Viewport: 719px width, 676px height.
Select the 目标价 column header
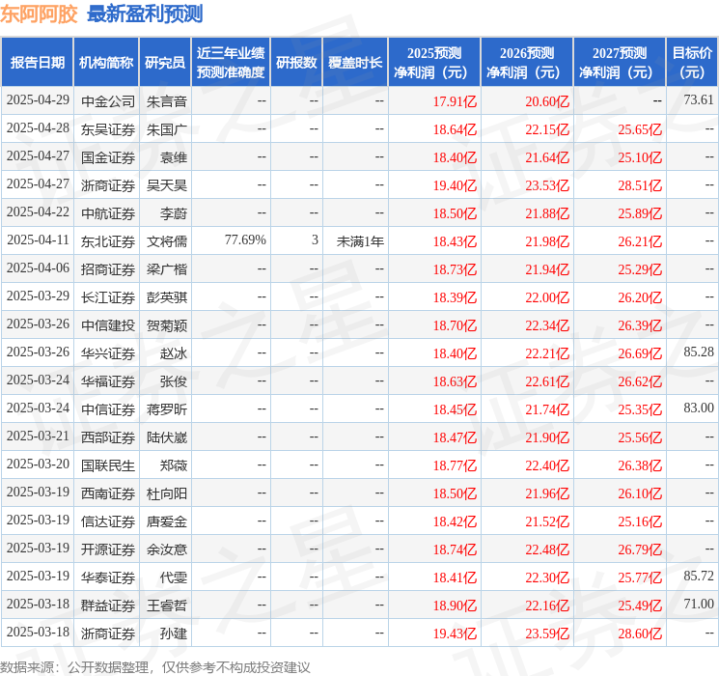tap(691, 62)
